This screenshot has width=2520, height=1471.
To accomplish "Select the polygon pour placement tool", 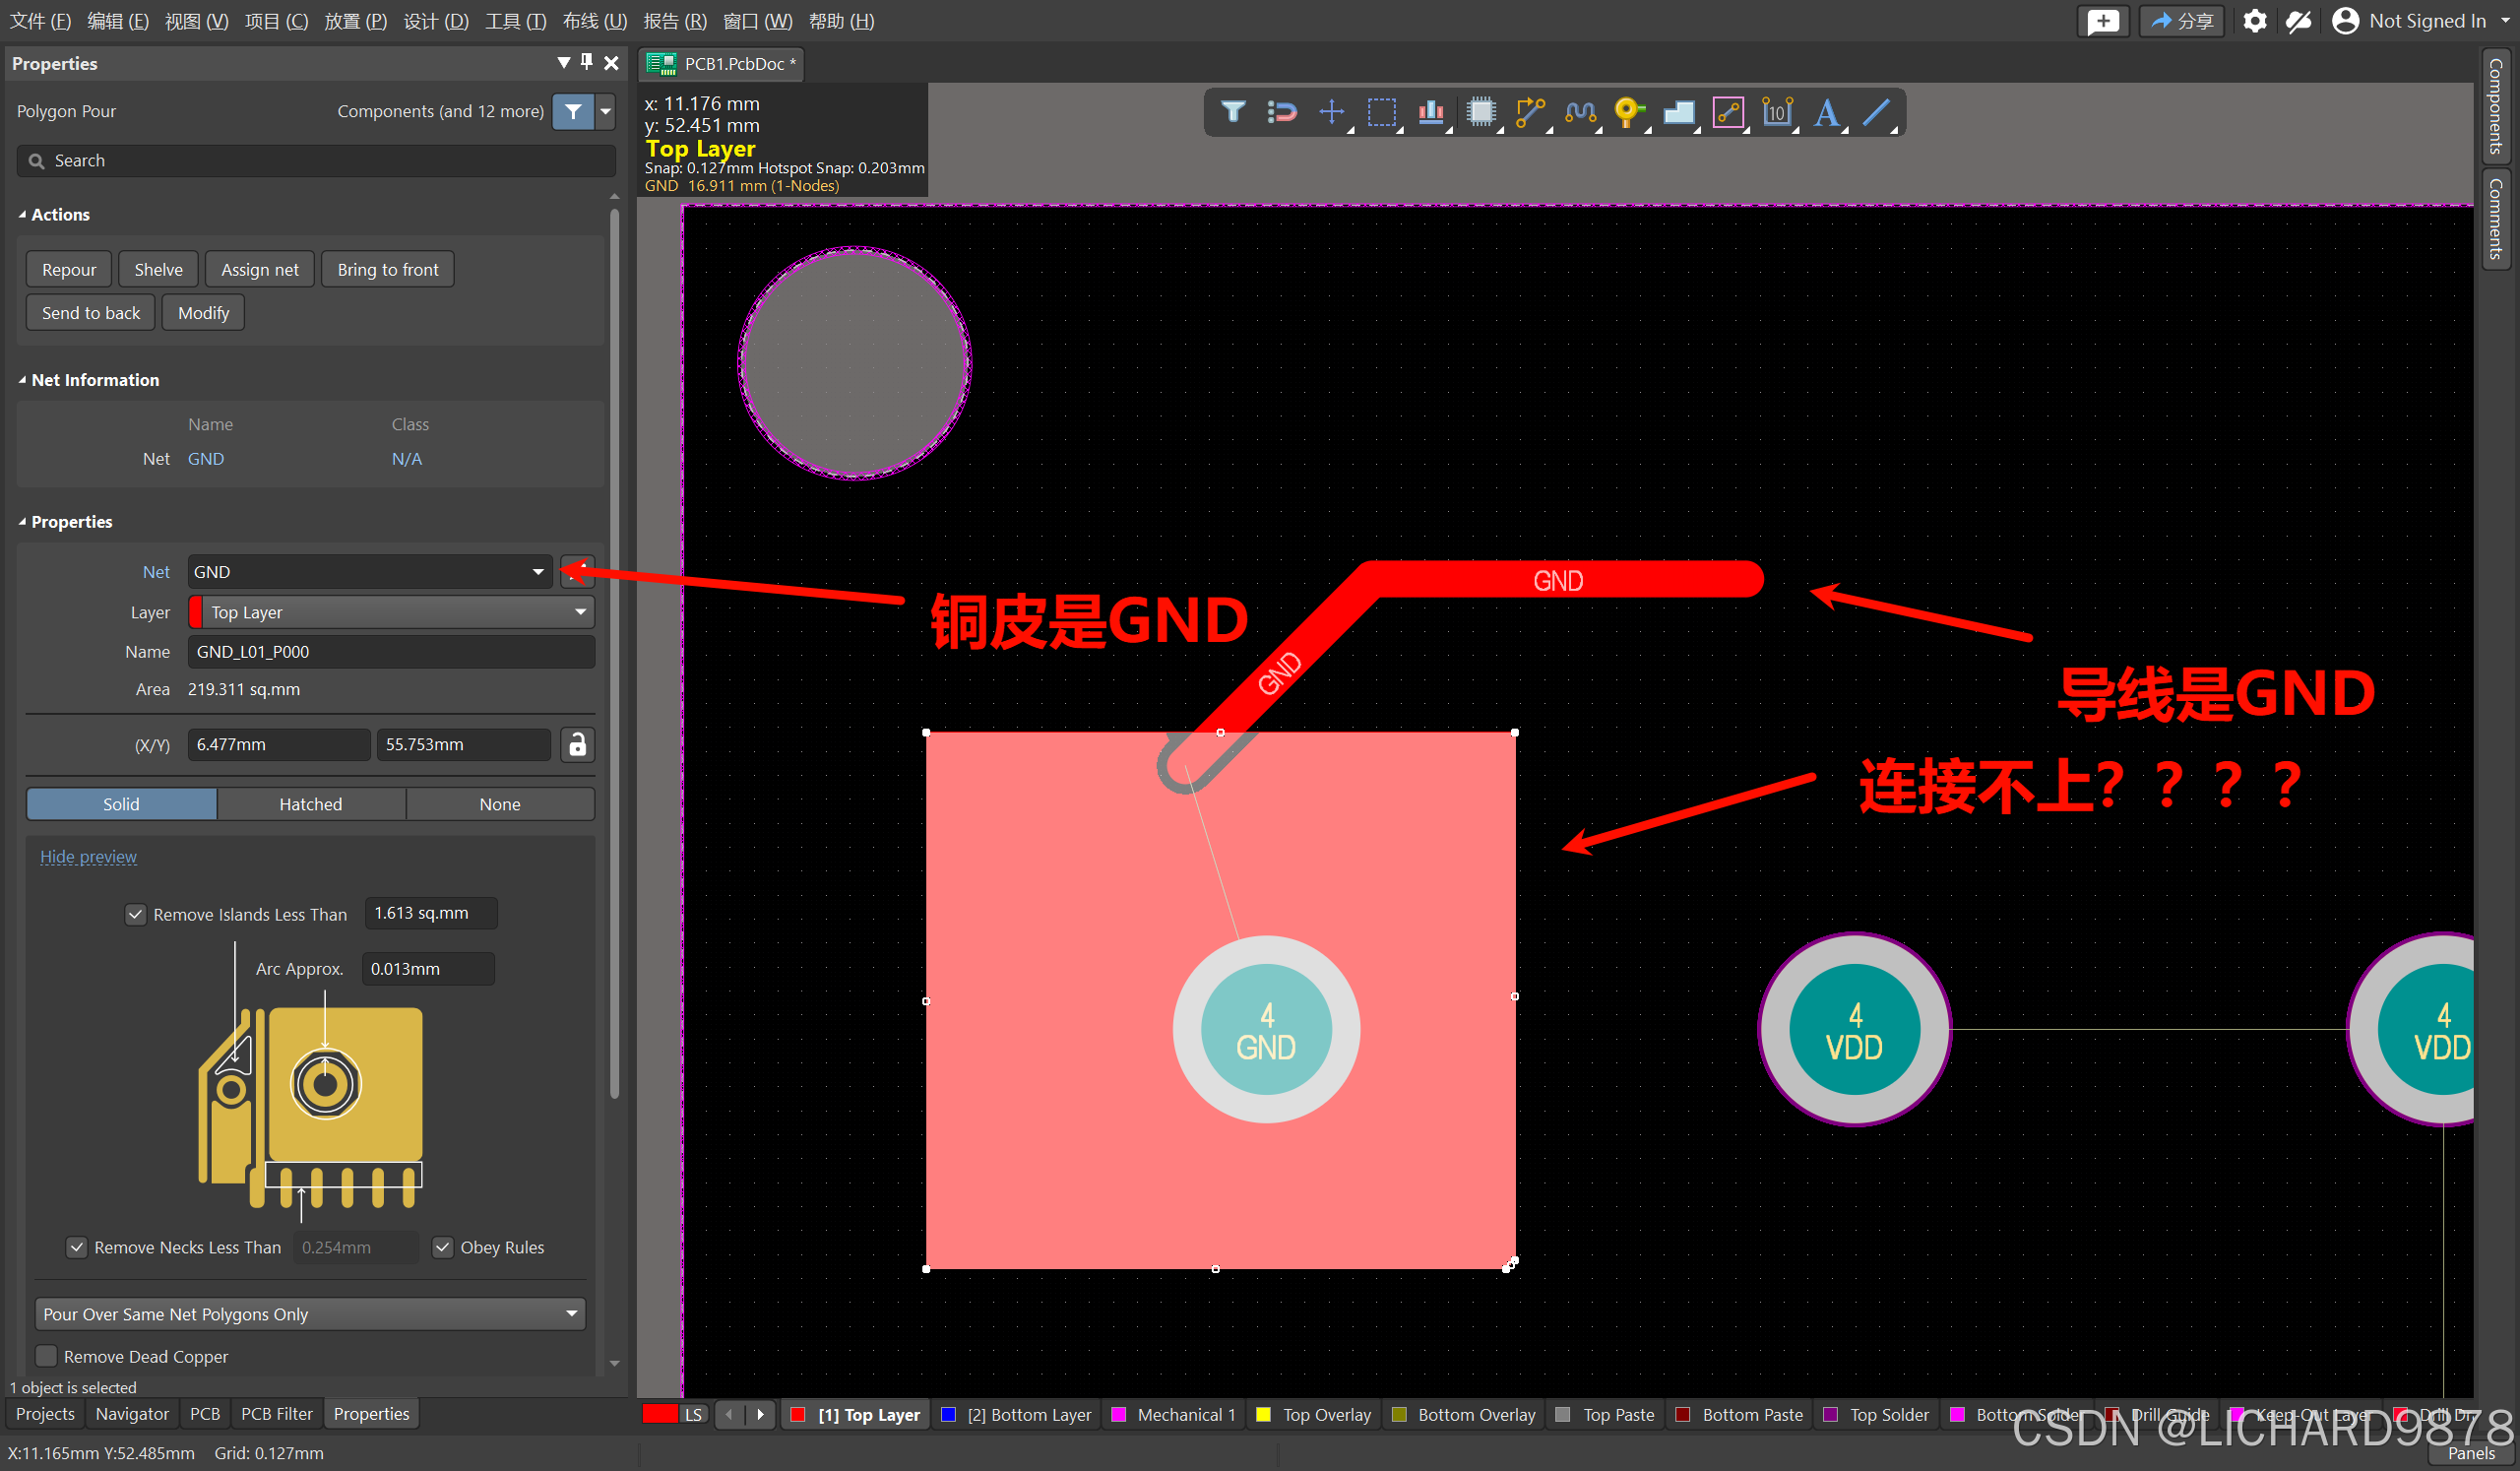I will pos(1678,112).
